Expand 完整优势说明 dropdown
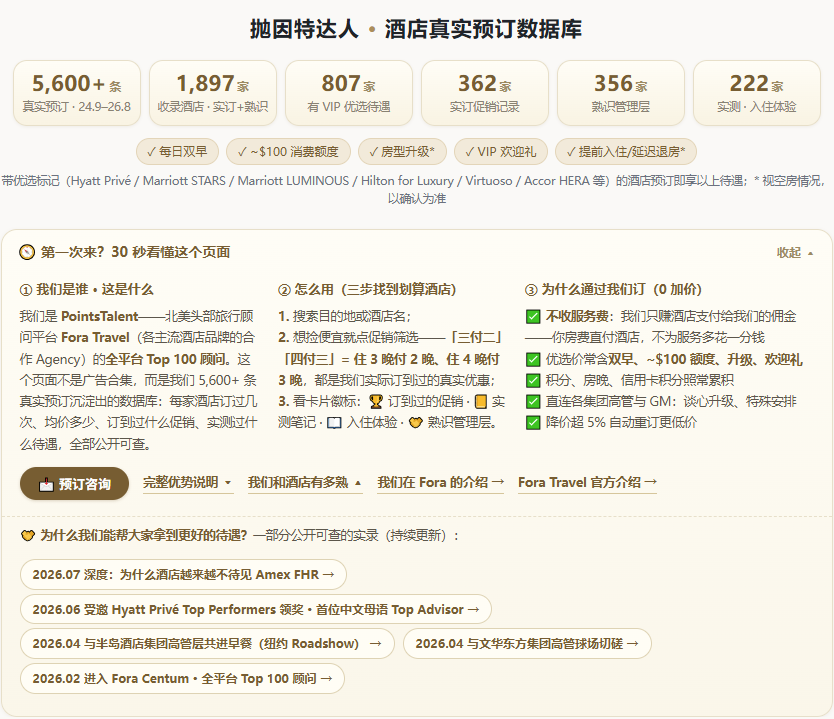Image resolution: width=834 pixels, height=719 pixels. [188, 482]
